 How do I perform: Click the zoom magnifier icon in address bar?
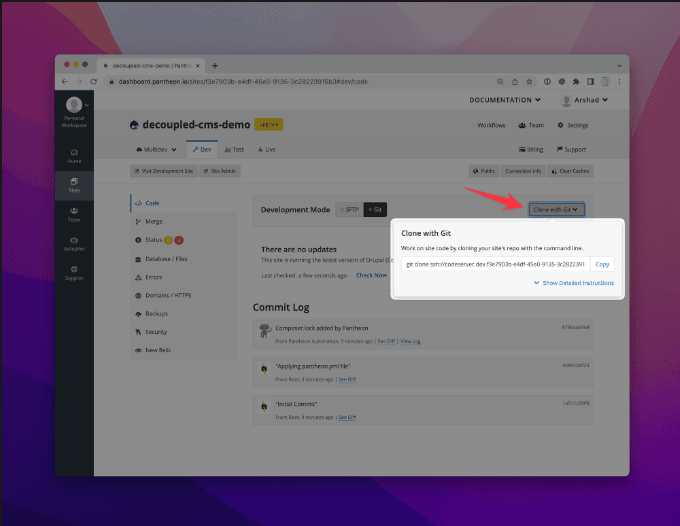[500, 82]
